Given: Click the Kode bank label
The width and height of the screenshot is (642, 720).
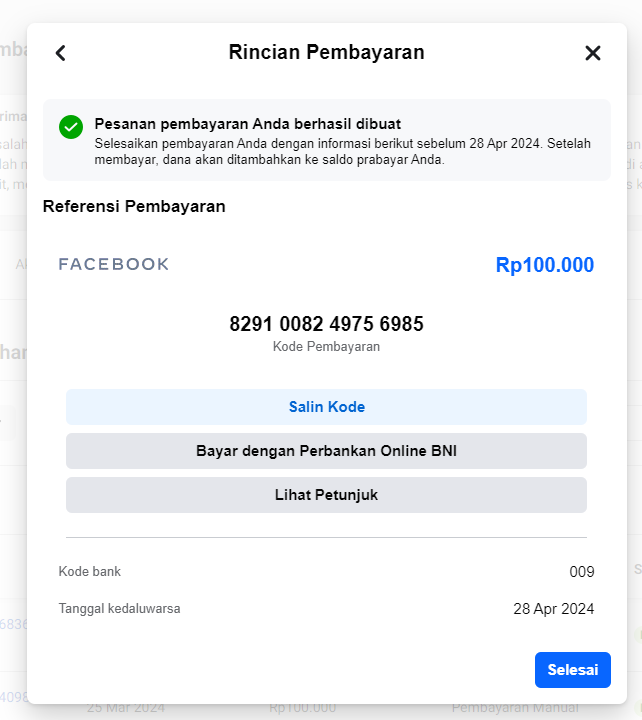Looking at the screenshot, I should coord(90,571).
